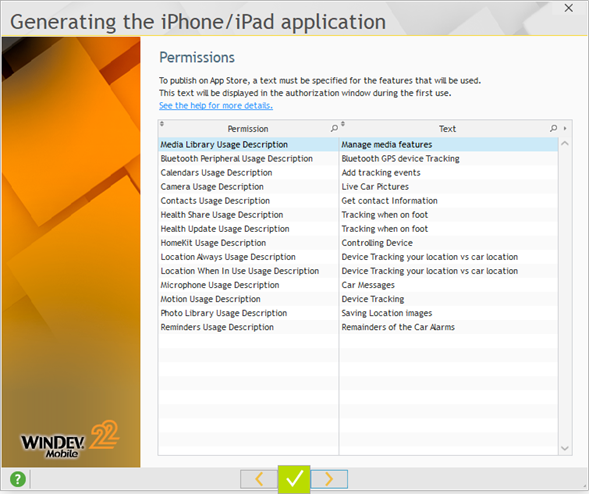Edit the 'Add tracking events' text cell
The width and height of the screenshot is (589, 494).
(x=449, y=173)
